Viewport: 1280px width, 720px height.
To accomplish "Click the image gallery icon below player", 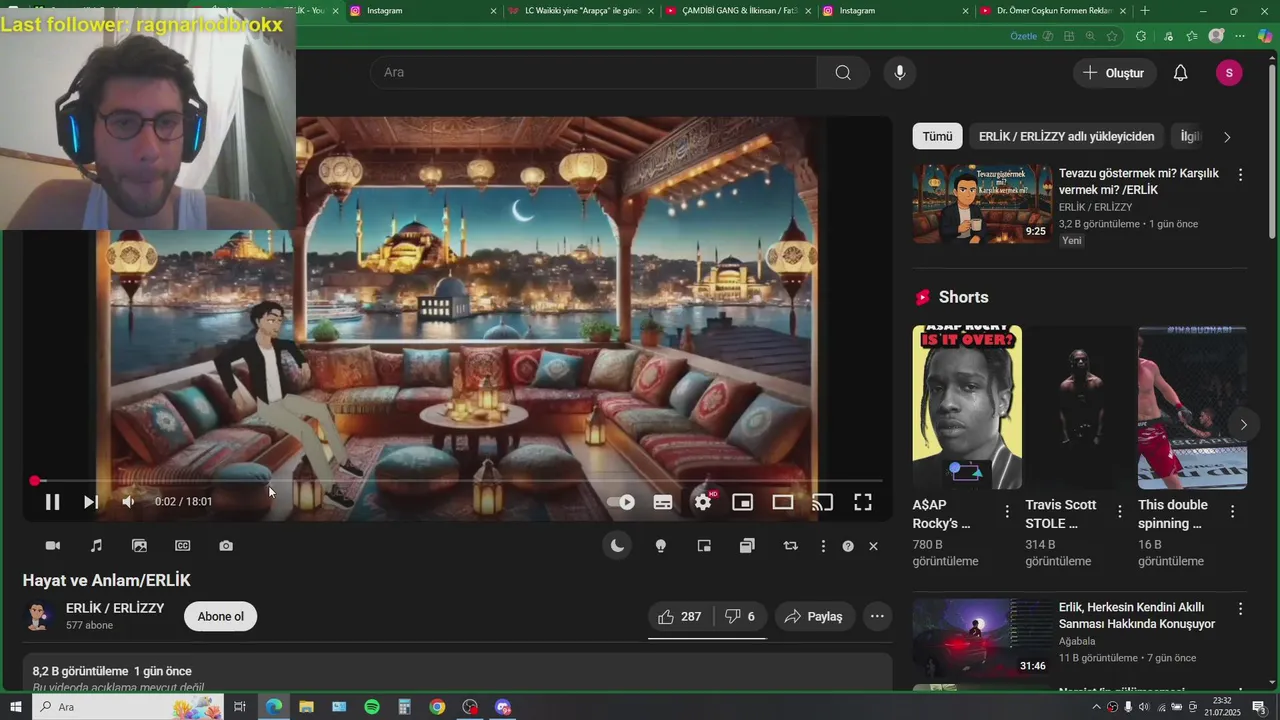I will coord(139,546).
